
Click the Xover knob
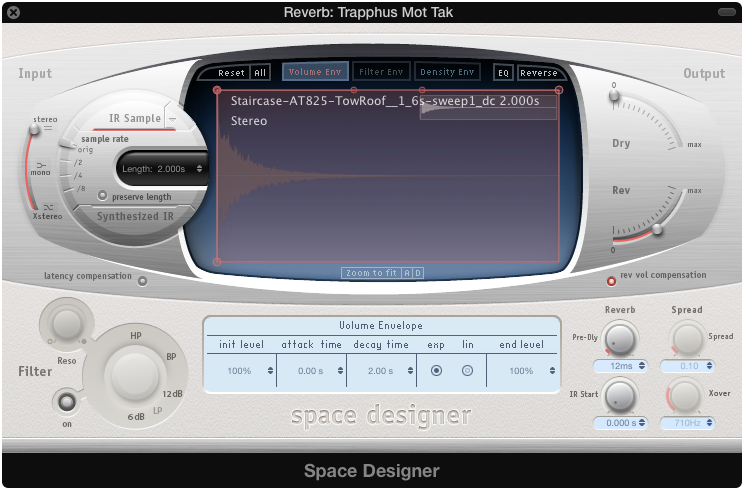[686, 396]
